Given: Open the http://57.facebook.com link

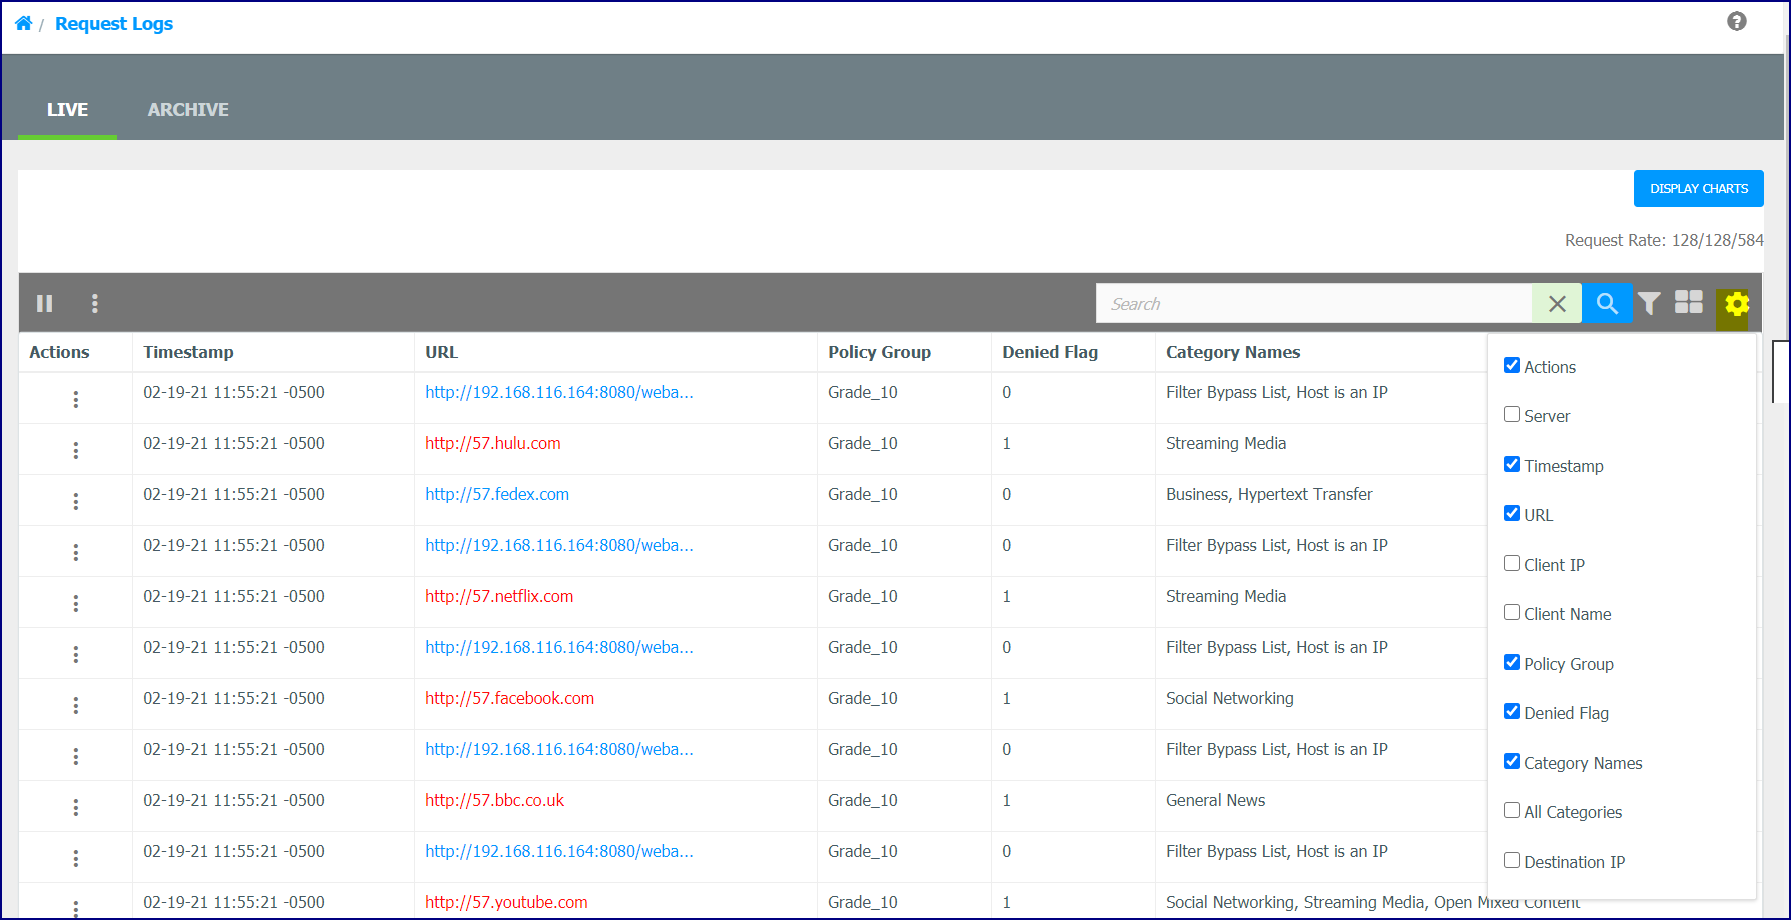Looking at the screenshot, I should pyautogui.click(x=510, y=698).
